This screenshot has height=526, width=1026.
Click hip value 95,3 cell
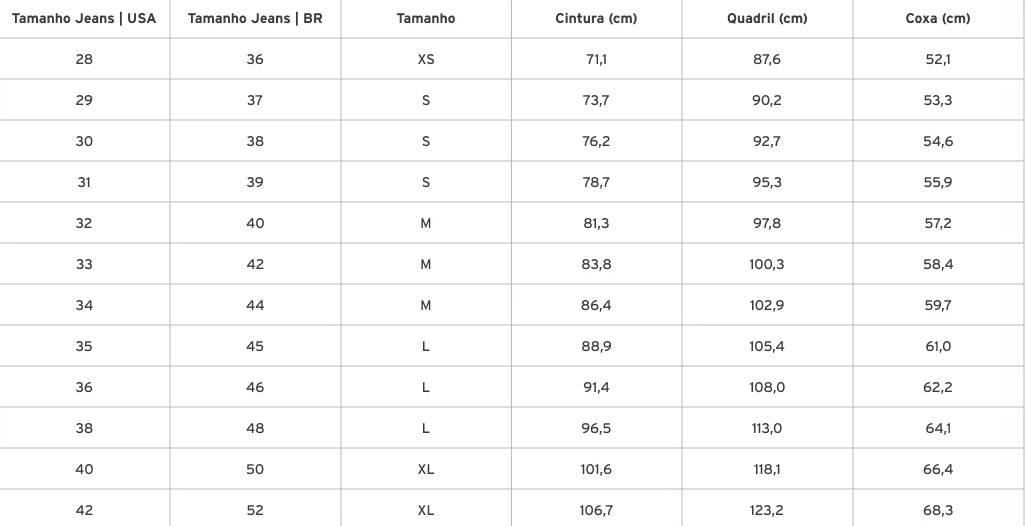click(767, 182)
